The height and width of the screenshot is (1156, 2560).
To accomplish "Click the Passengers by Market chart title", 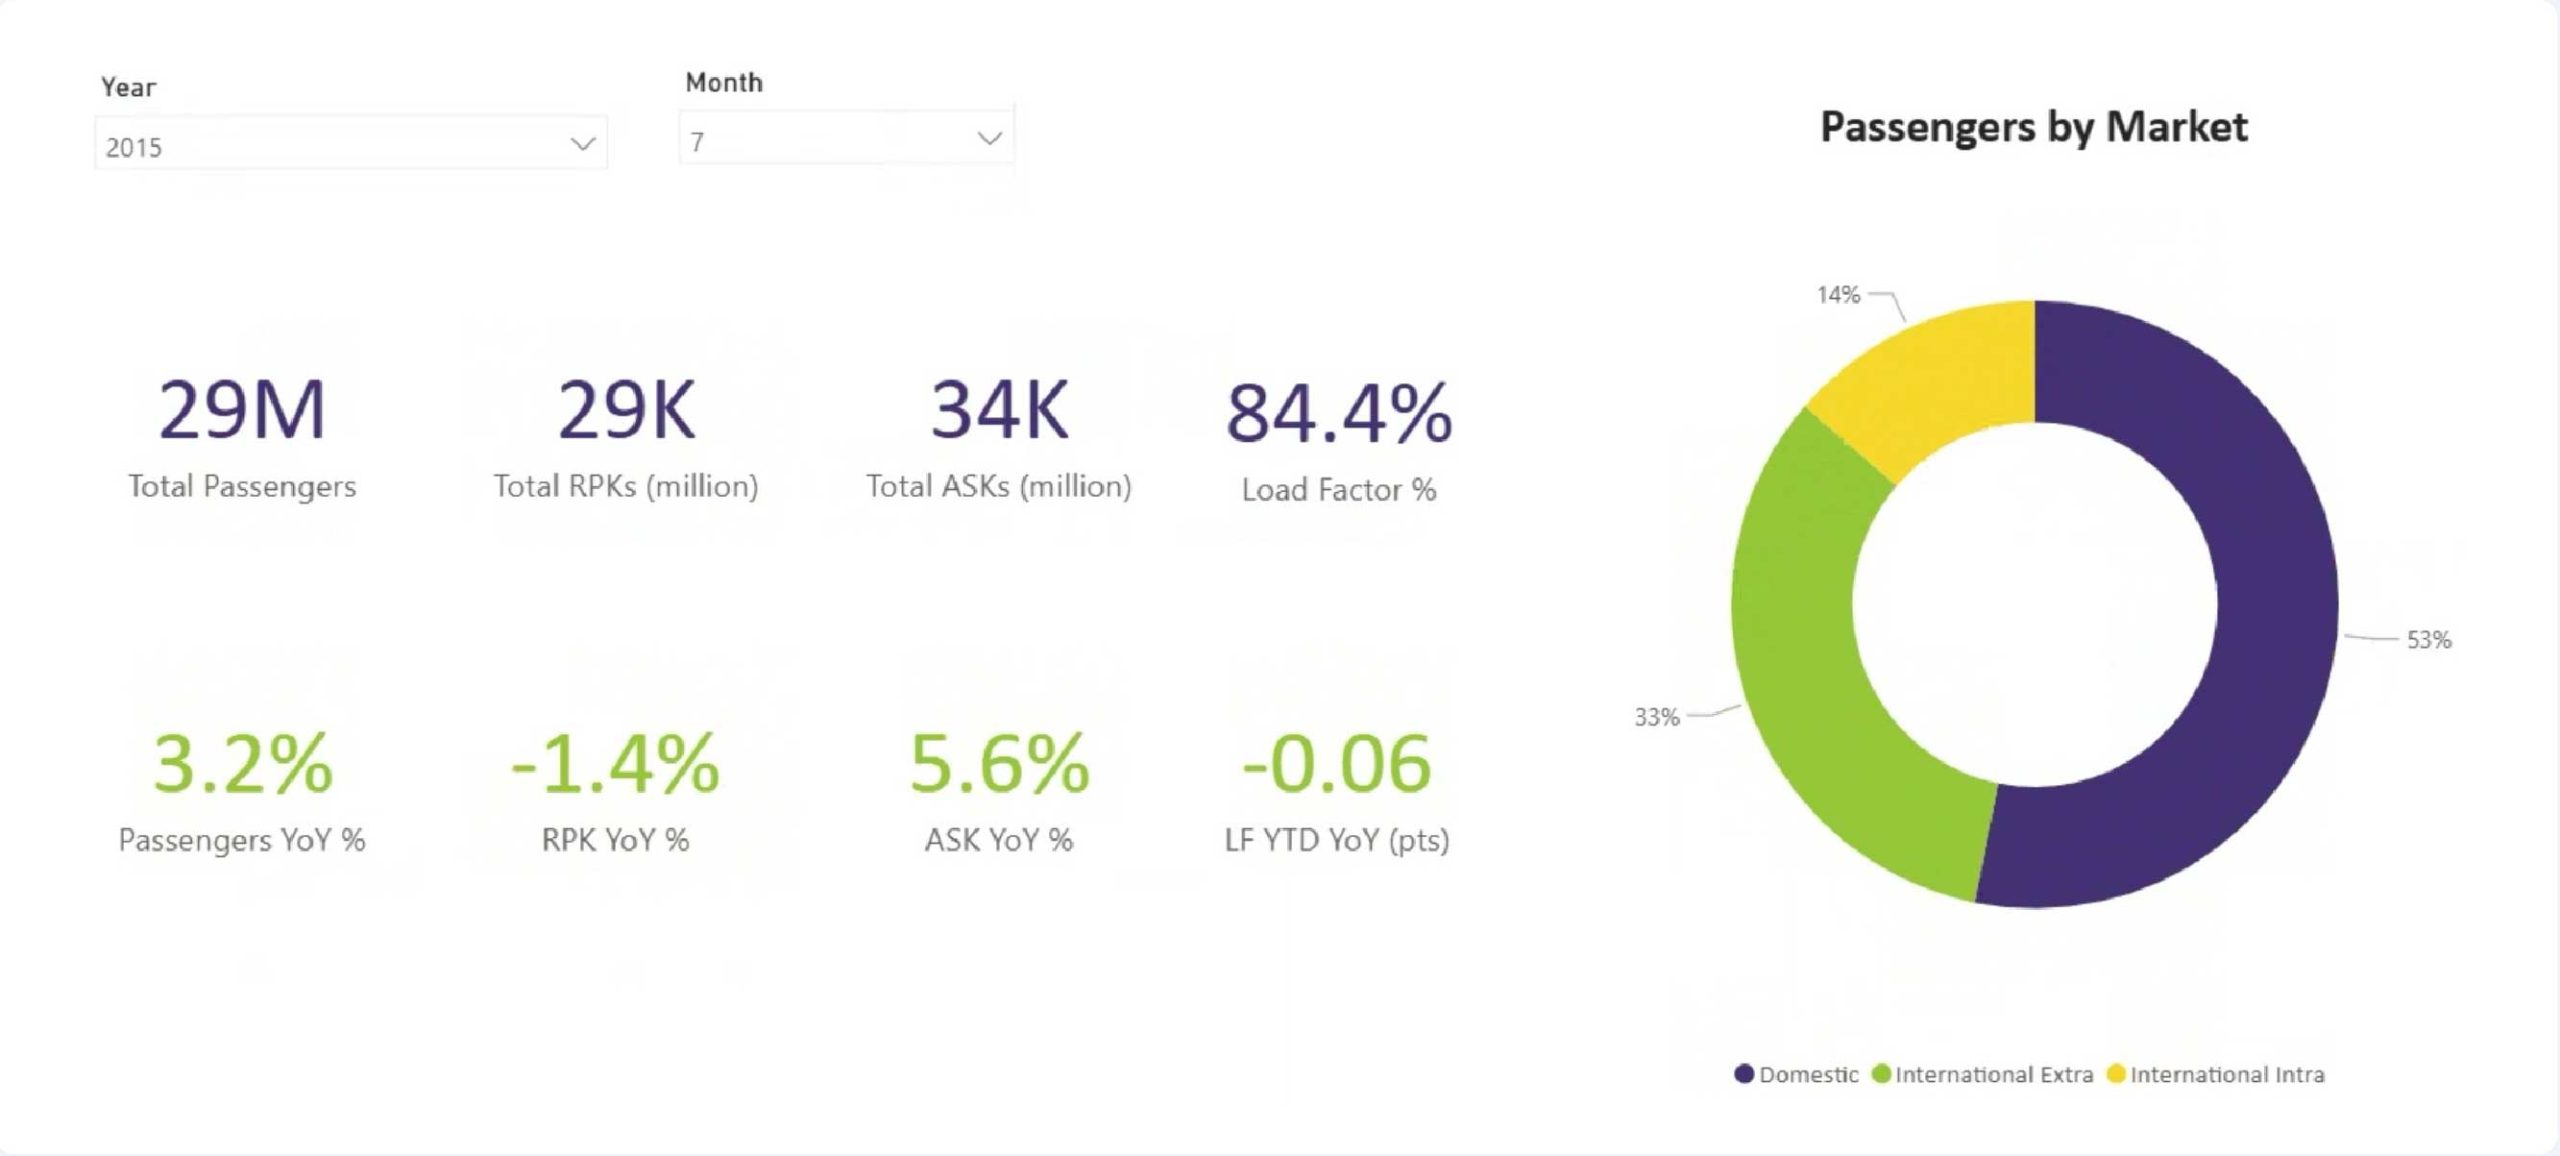I will (x=2033, y=127).
